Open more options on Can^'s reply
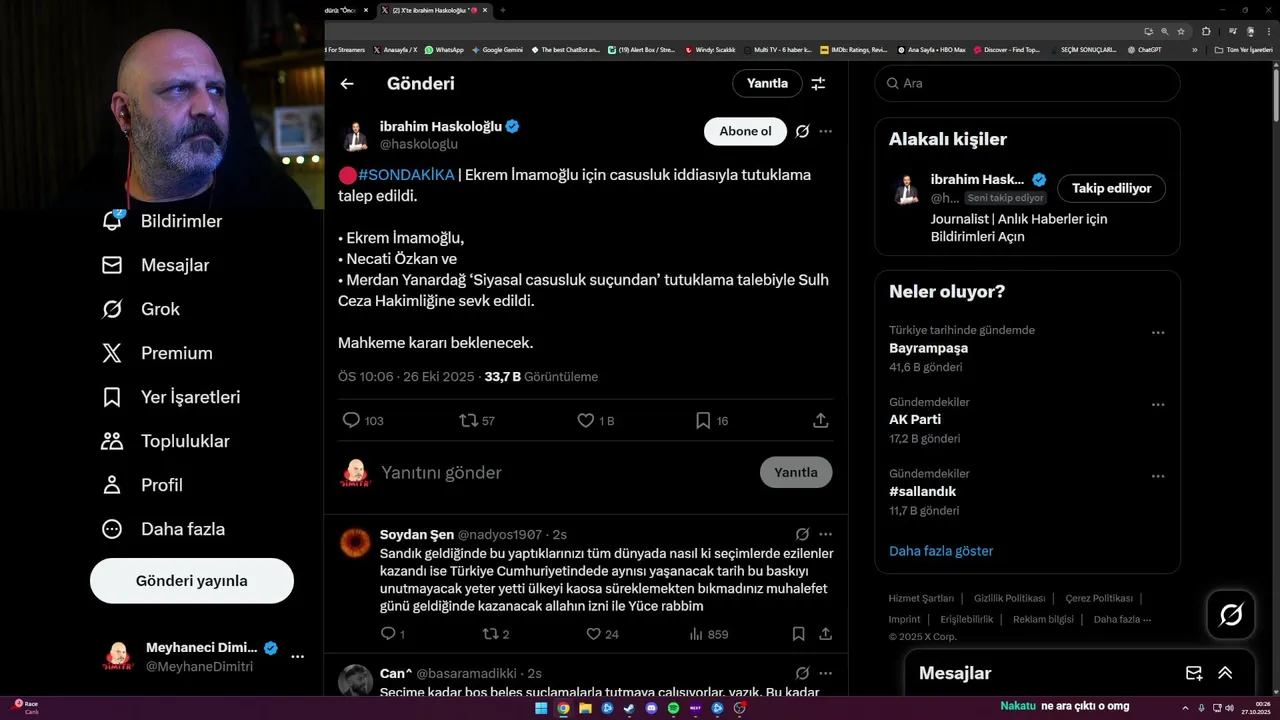The width and height of the screenshot is (1280, 720). 825,673
